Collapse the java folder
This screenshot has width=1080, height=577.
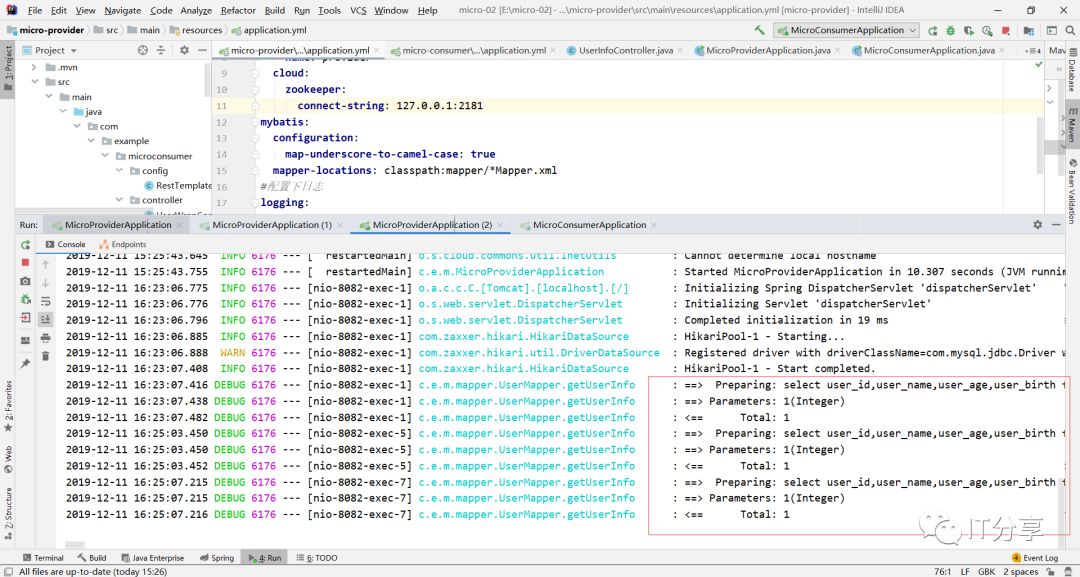[x=63, y=112]
